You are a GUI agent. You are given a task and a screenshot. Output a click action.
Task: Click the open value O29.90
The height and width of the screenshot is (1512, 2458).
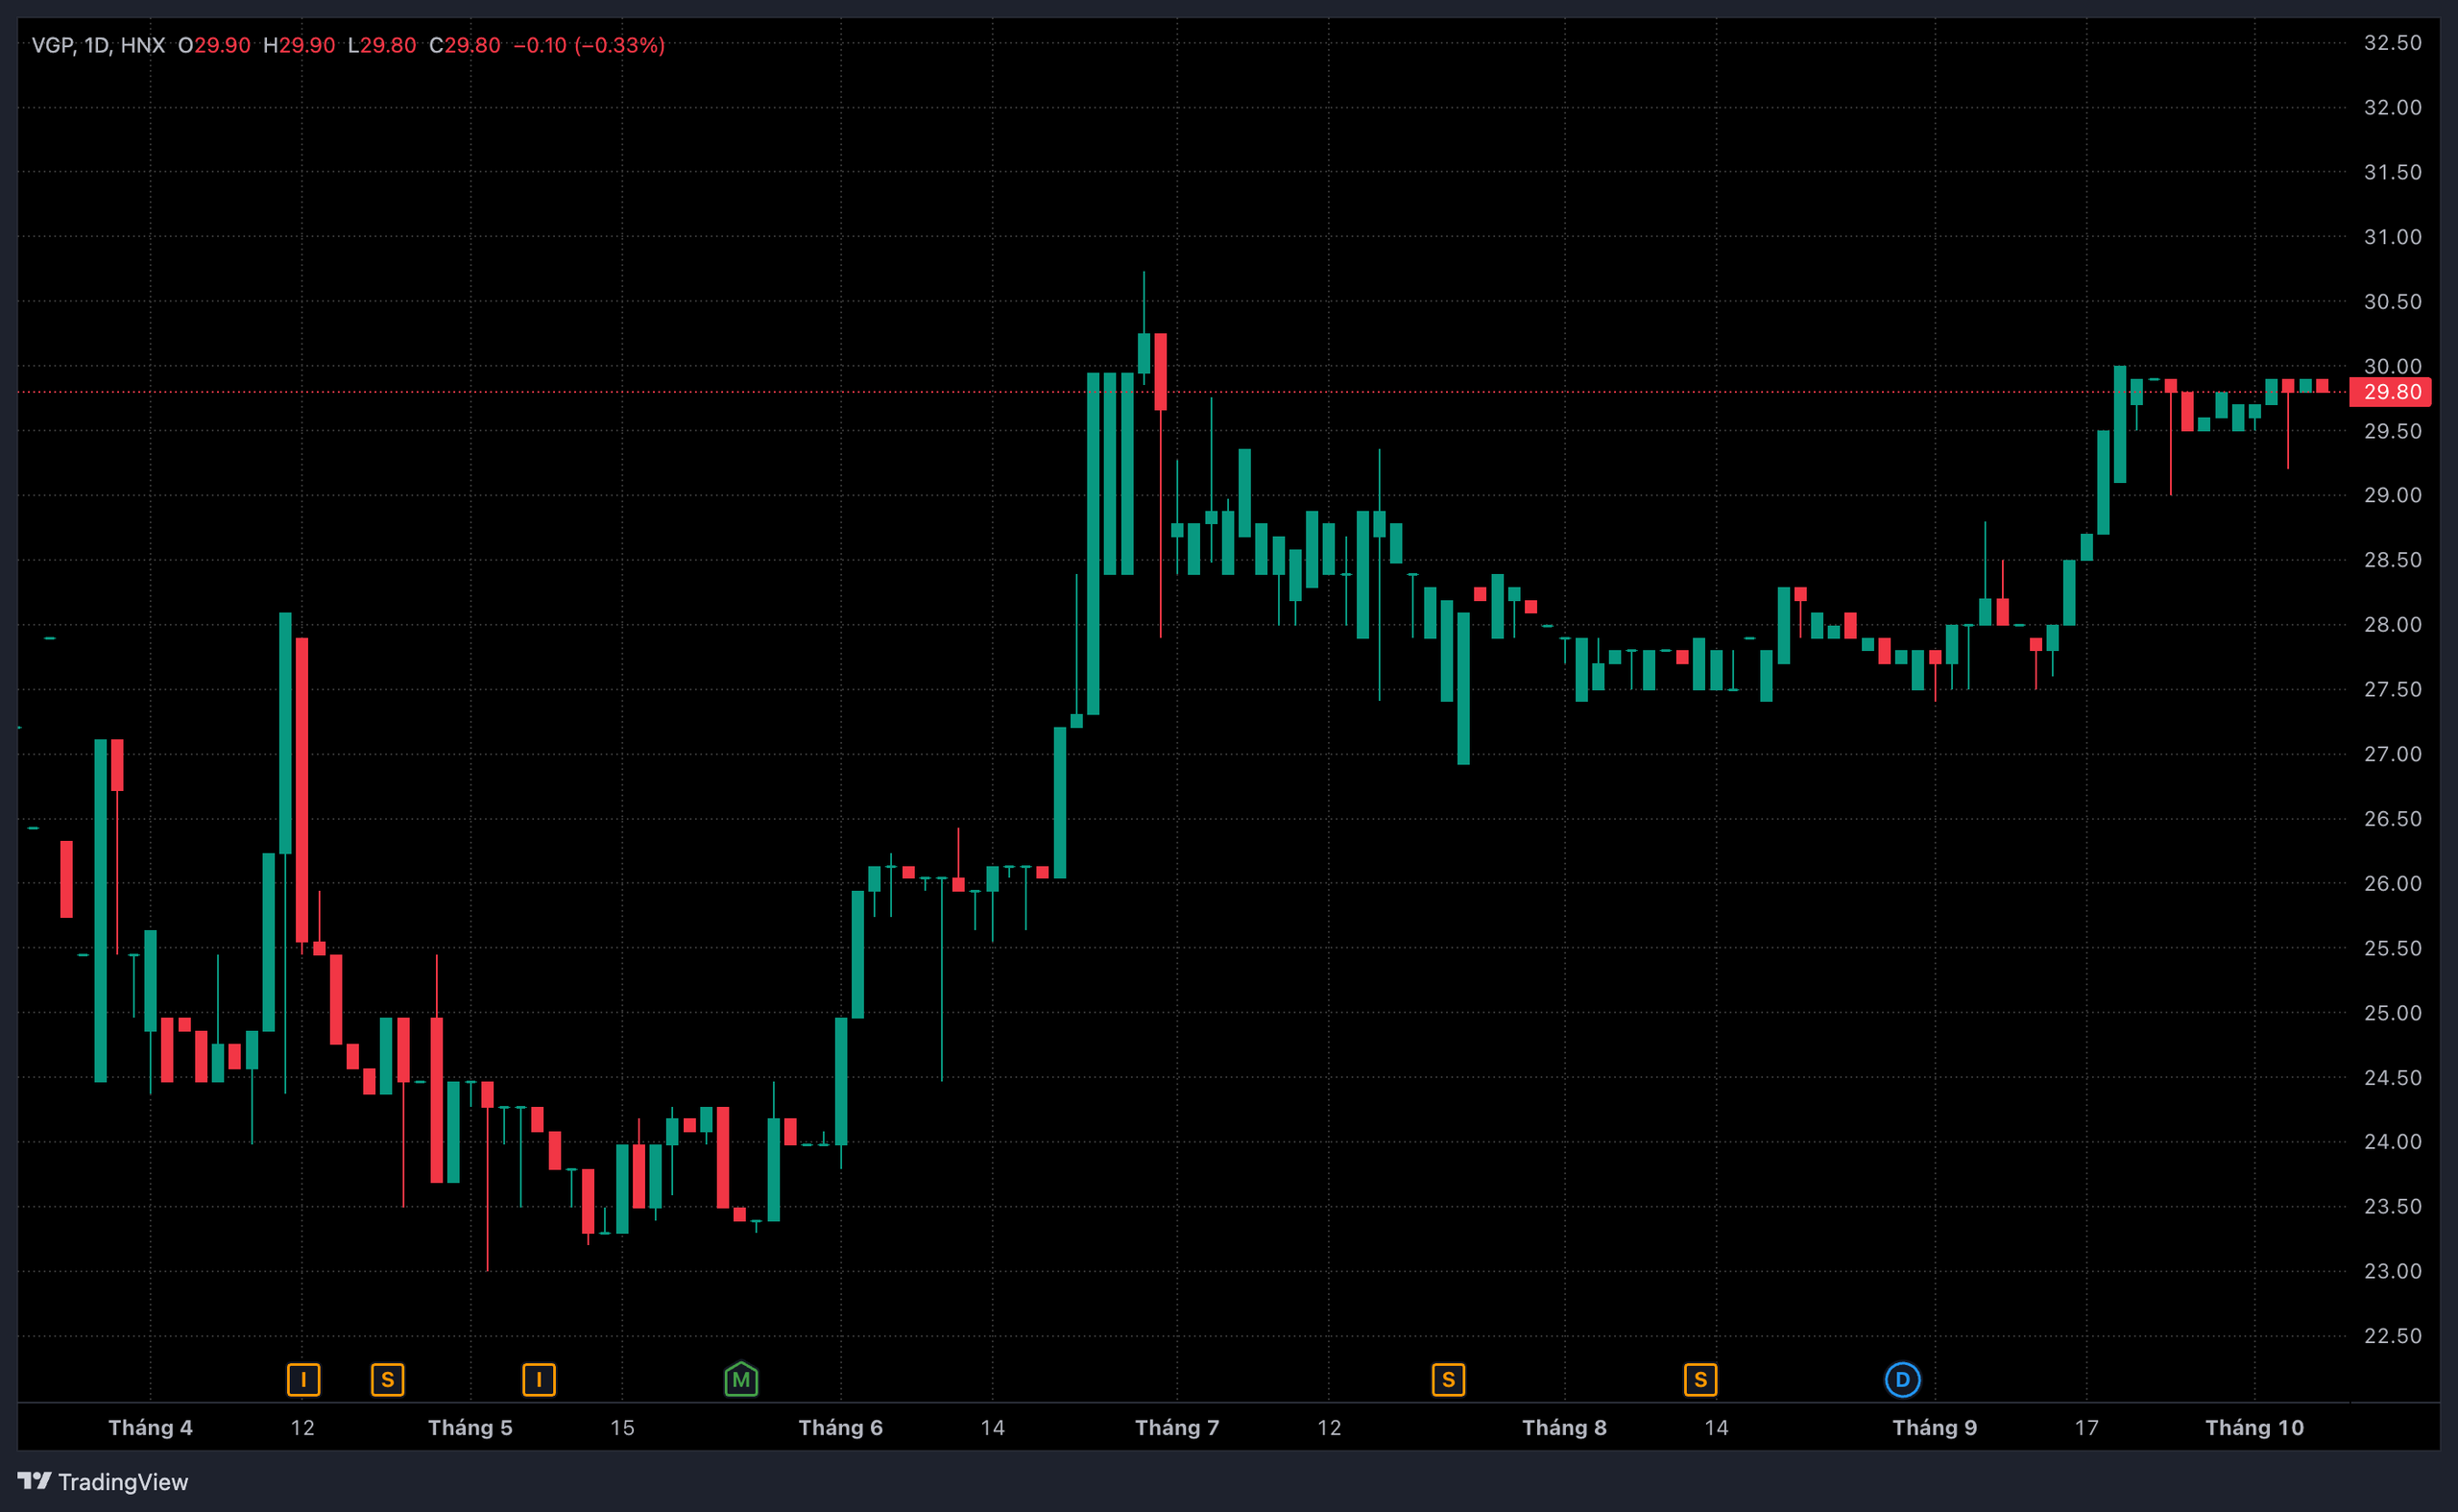(214, 45)
